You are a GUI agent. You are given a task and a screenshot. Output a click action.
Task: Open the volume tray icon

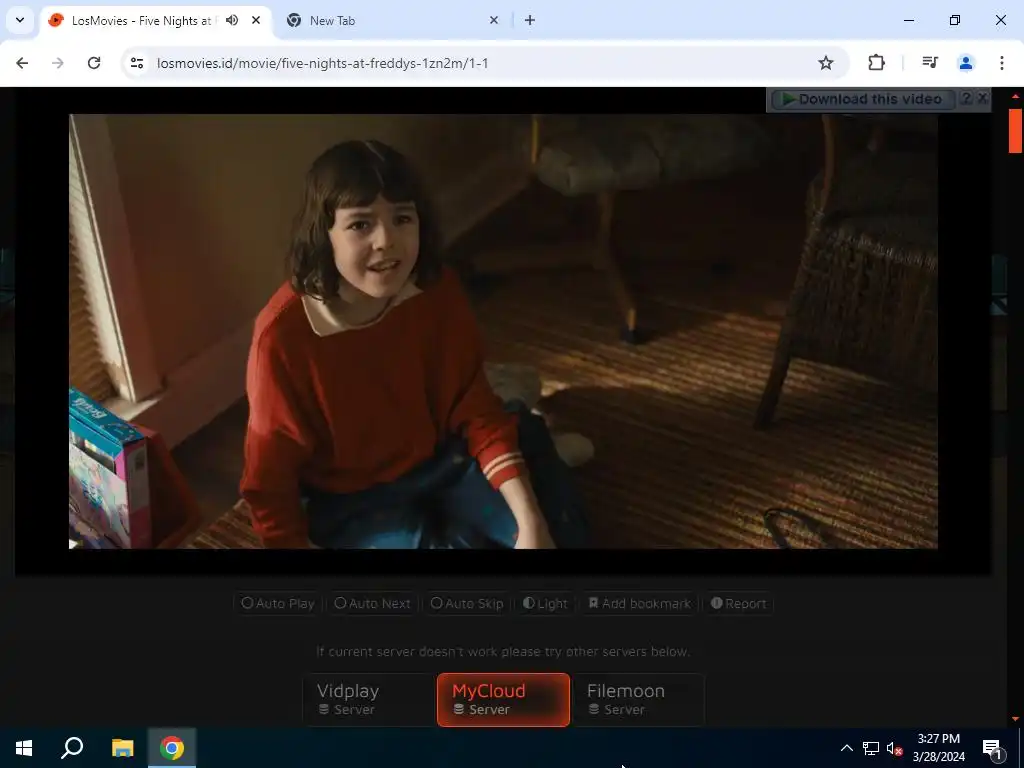point(894,748)
